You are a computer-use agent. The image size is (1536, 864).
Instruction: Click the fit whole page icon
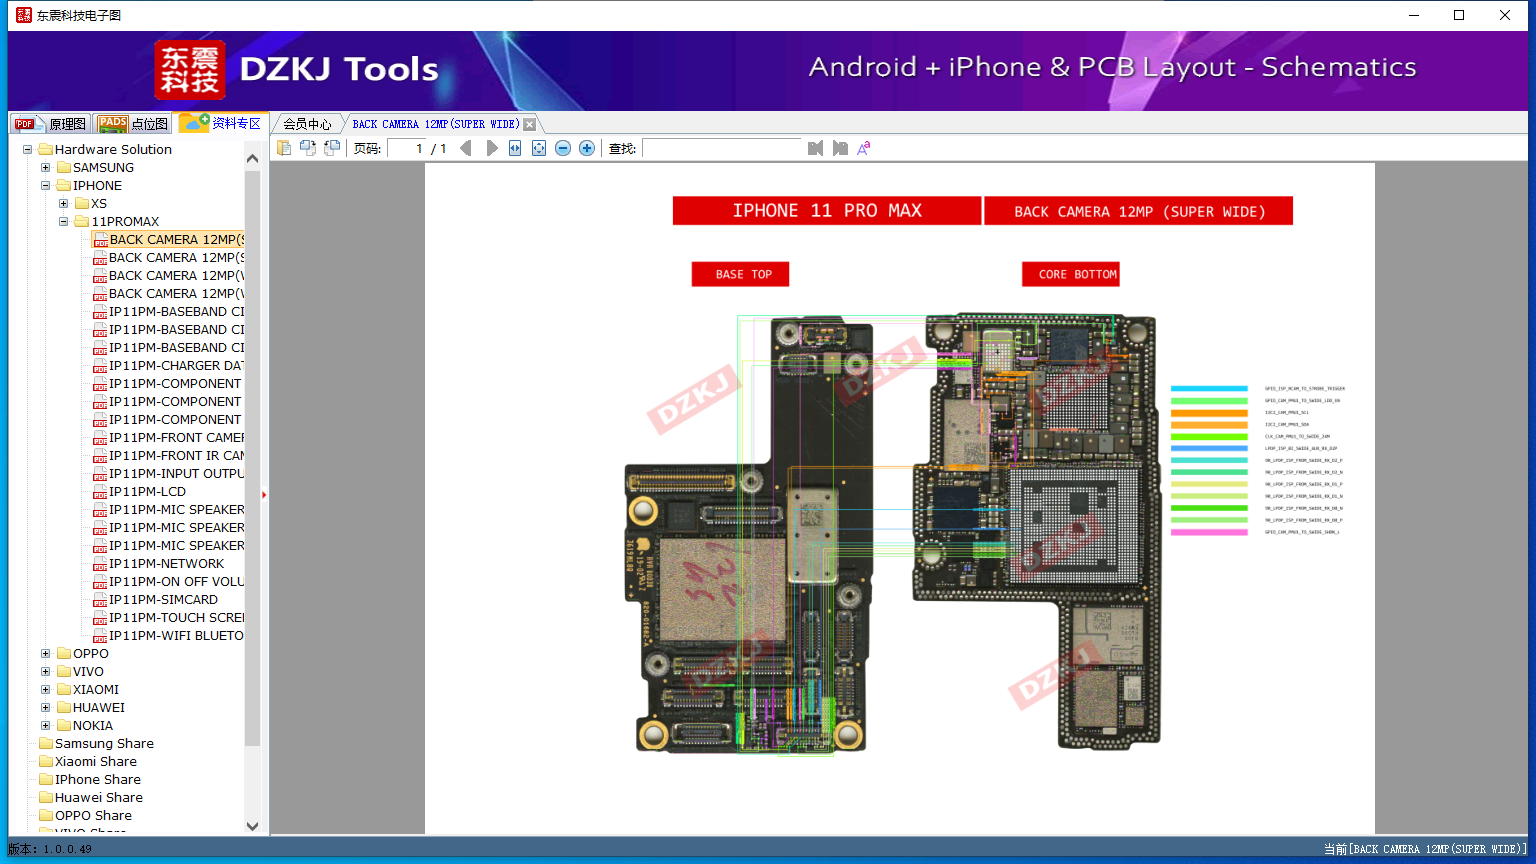click(x=539, y=148)
